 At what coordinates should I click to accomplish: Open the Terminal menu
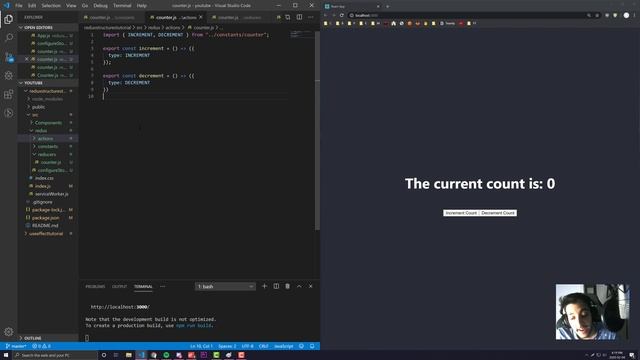[122, 6]
